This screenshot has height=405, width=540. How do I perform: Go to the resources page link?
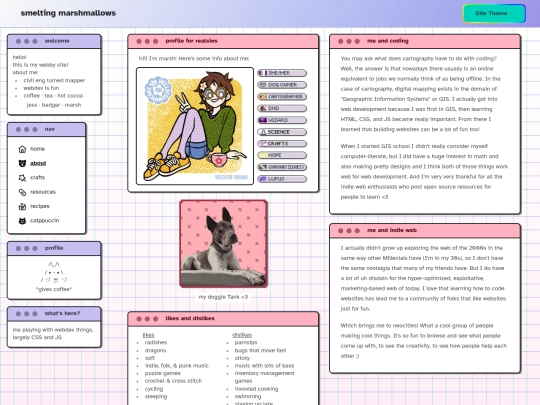click(43, 192)
